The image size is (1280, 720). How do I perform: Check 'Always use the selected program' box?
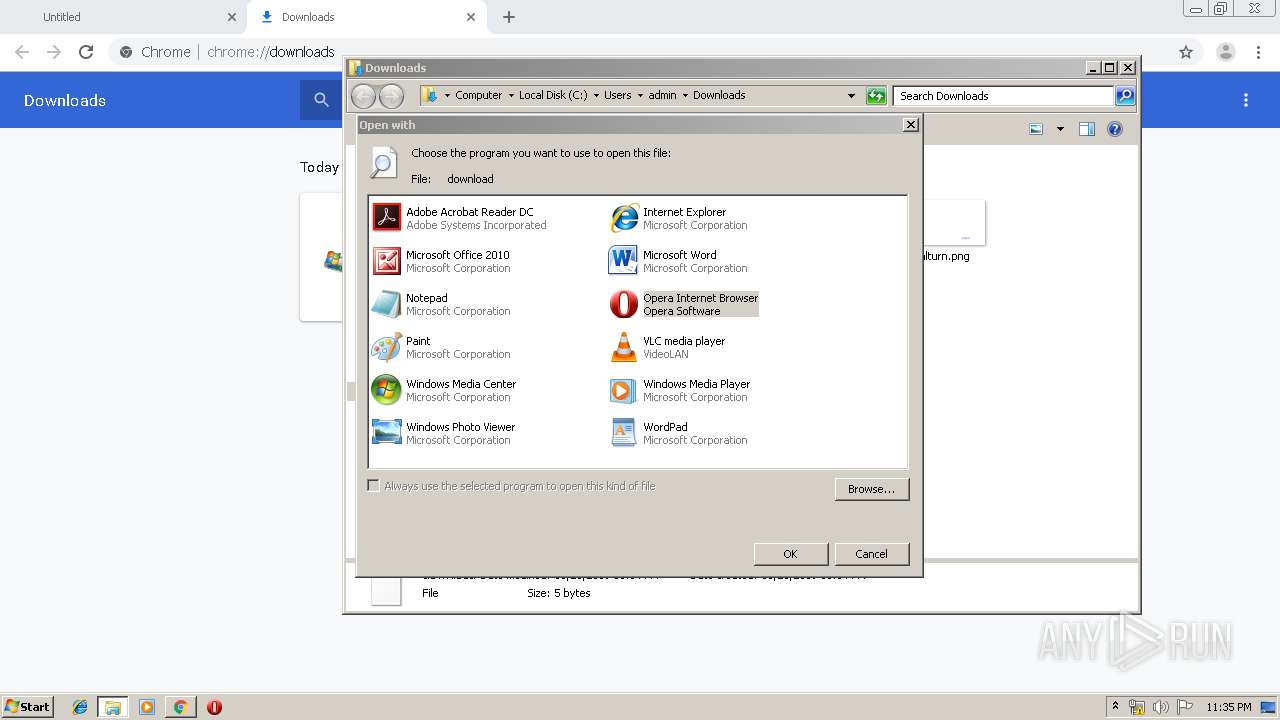pyautogui.click(x=373, y=486)
